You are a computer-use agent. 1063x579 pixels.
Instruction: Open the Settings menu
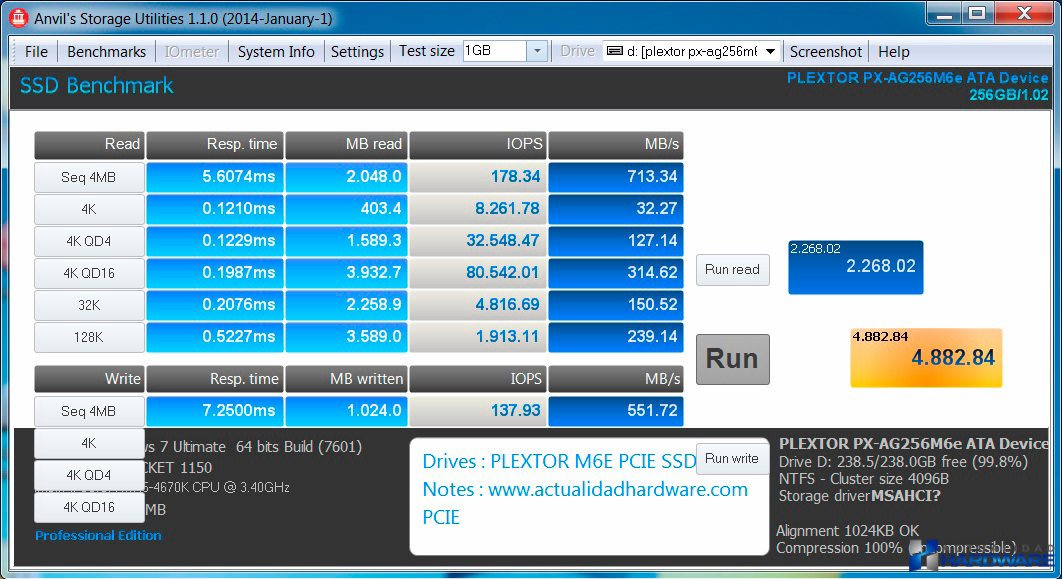(x=357, y=52)
